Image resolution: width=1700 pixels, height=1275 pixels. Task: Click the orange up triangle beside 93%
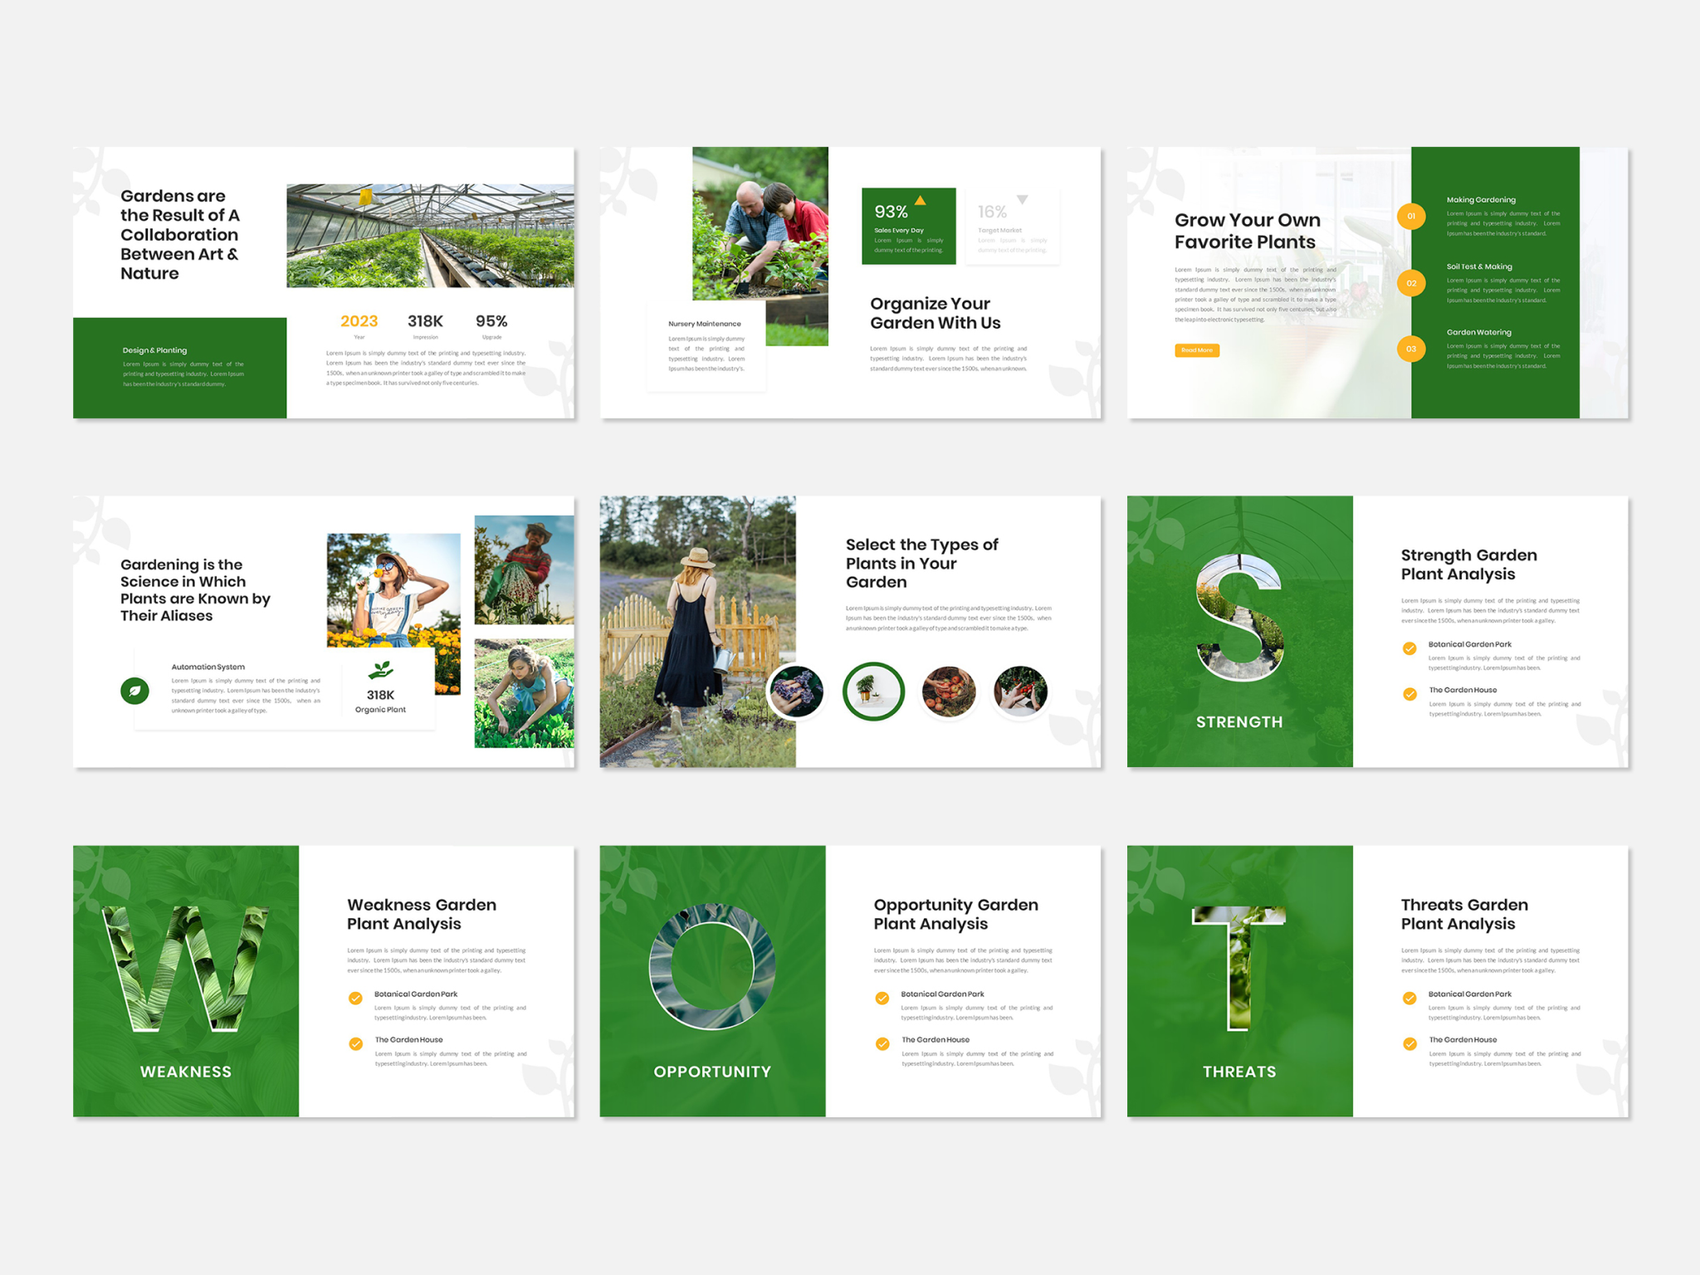click(920, 201)
